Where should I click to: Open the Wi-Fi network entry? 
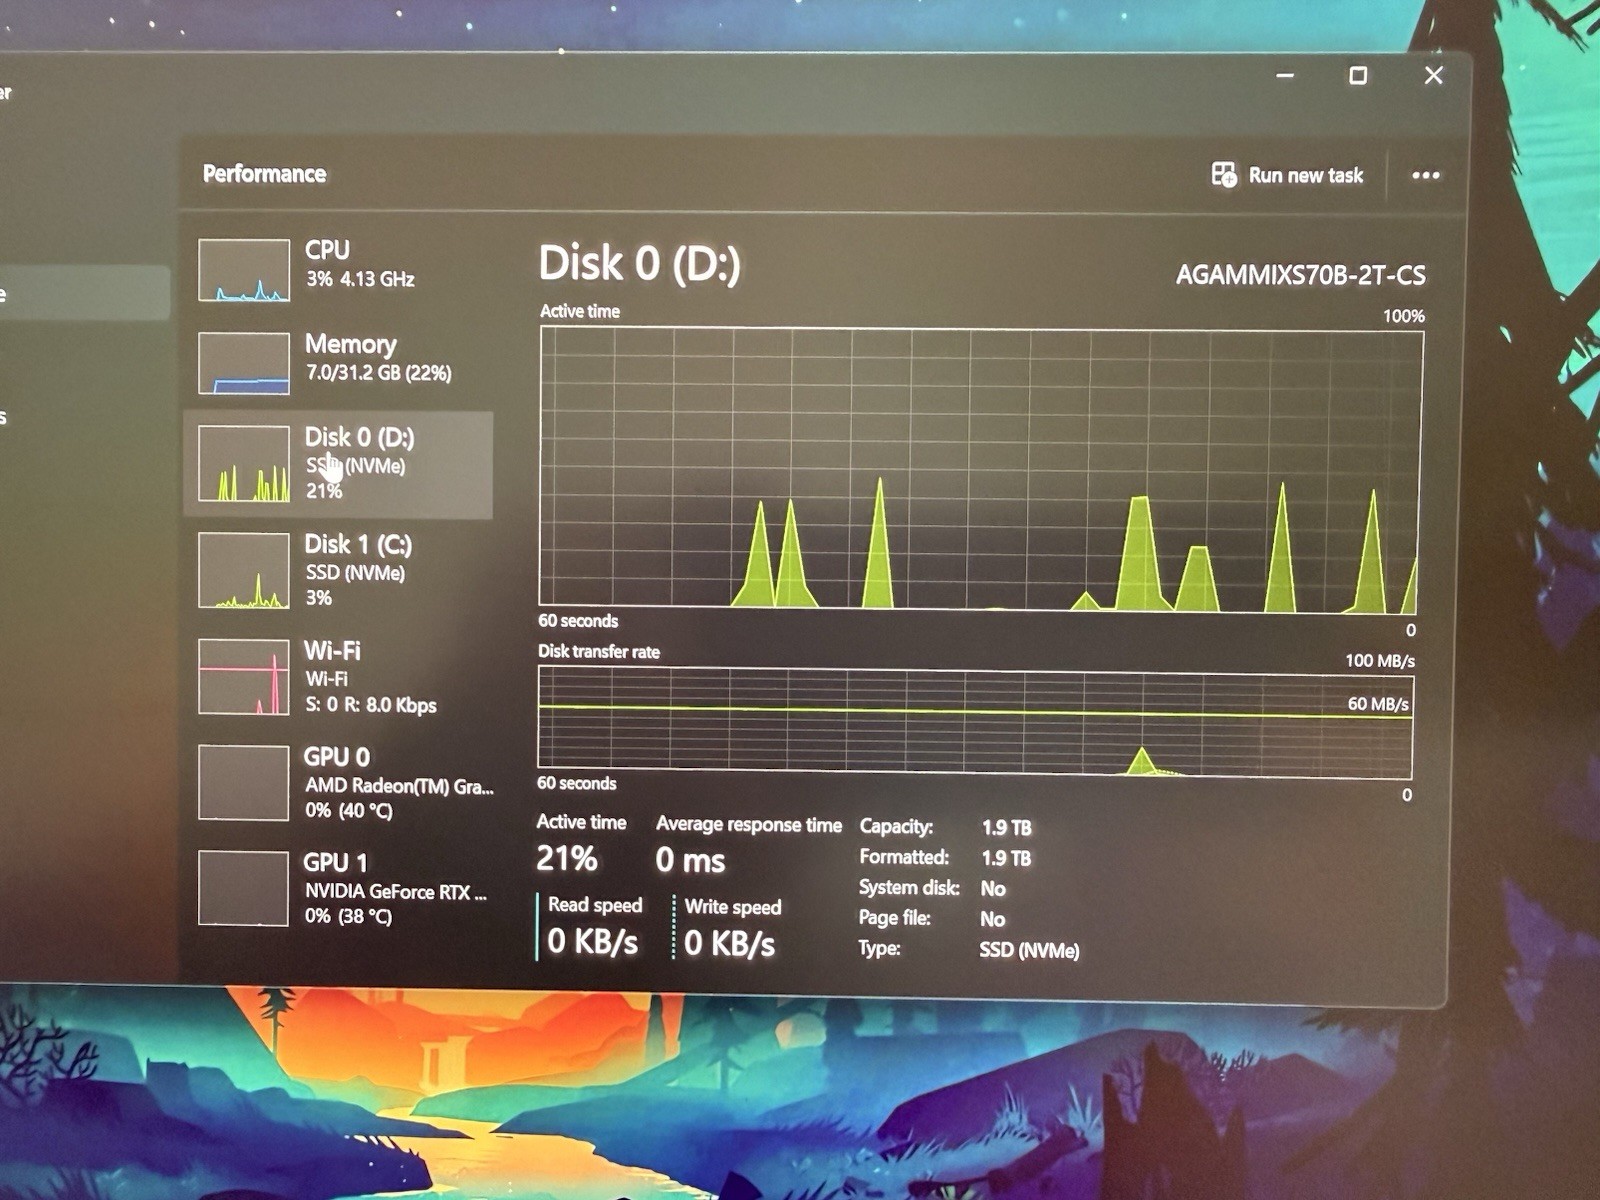(338, 677)
